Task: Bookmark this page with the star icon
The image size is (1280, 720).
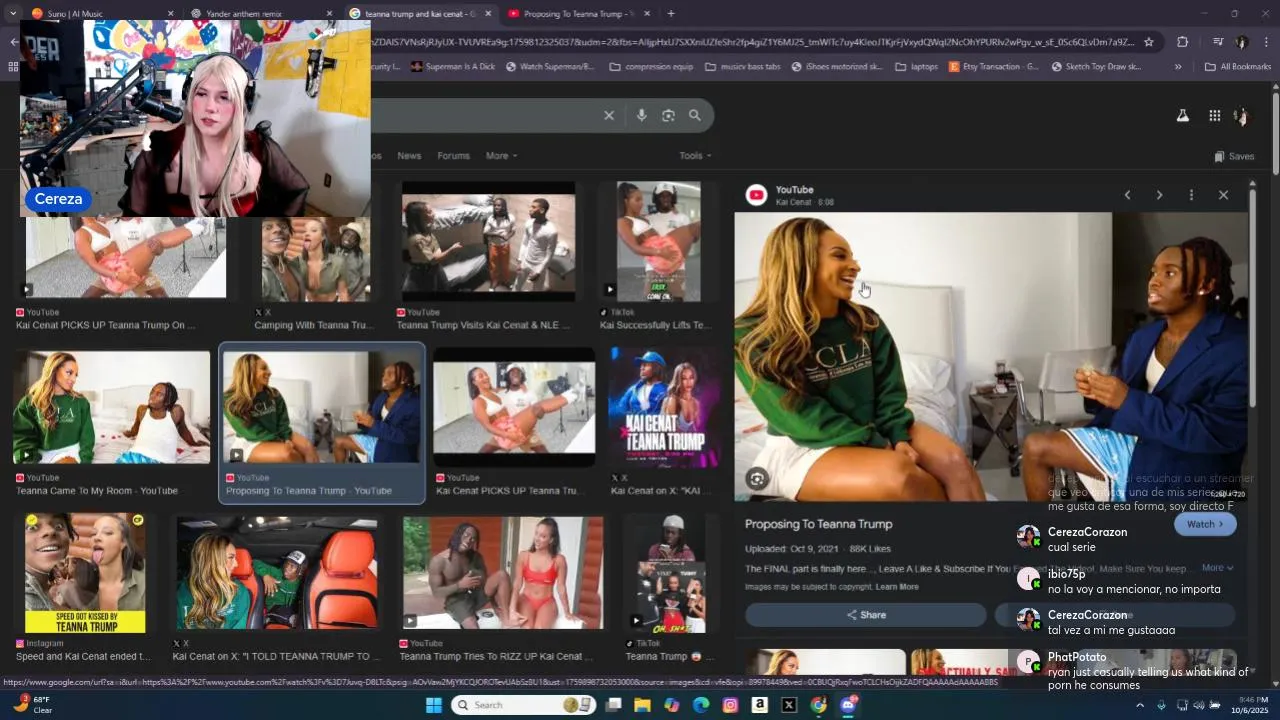Action: pyautogui.click(x=1149, y=42)
